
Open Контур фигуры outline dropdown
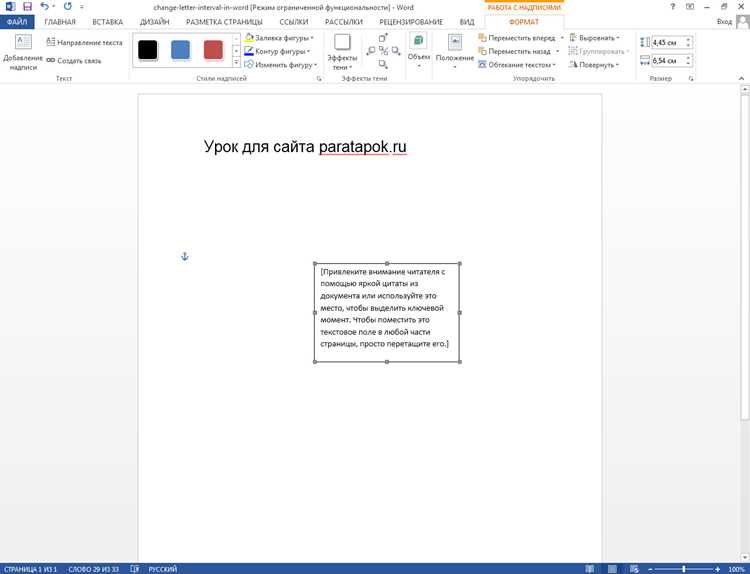click(277, 51)
